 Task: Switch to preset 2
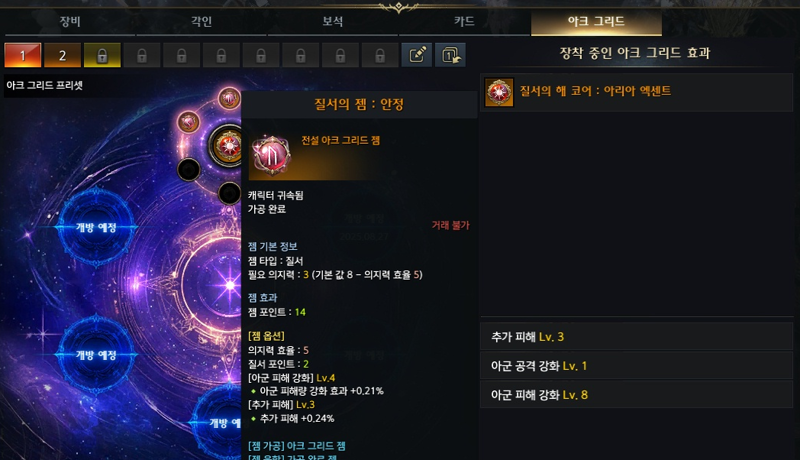[x=62, y=55]
